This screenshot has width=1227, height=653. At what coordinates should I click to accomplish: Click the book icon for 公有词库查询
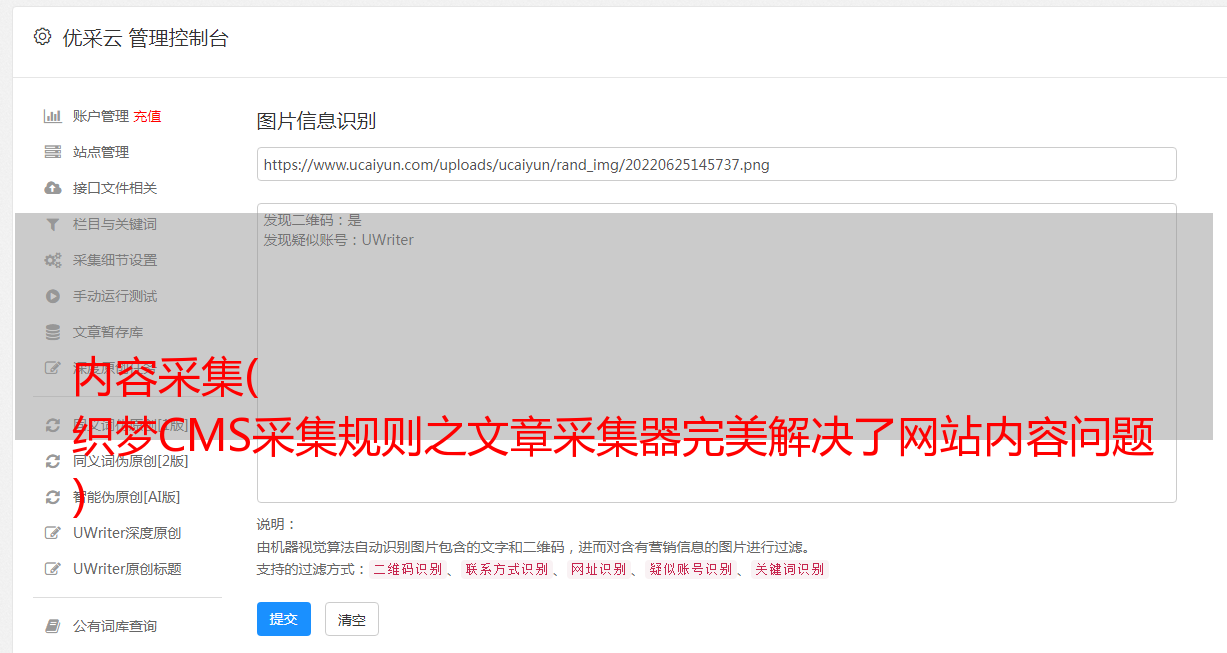pyautogui.click(x=53, y=626)
